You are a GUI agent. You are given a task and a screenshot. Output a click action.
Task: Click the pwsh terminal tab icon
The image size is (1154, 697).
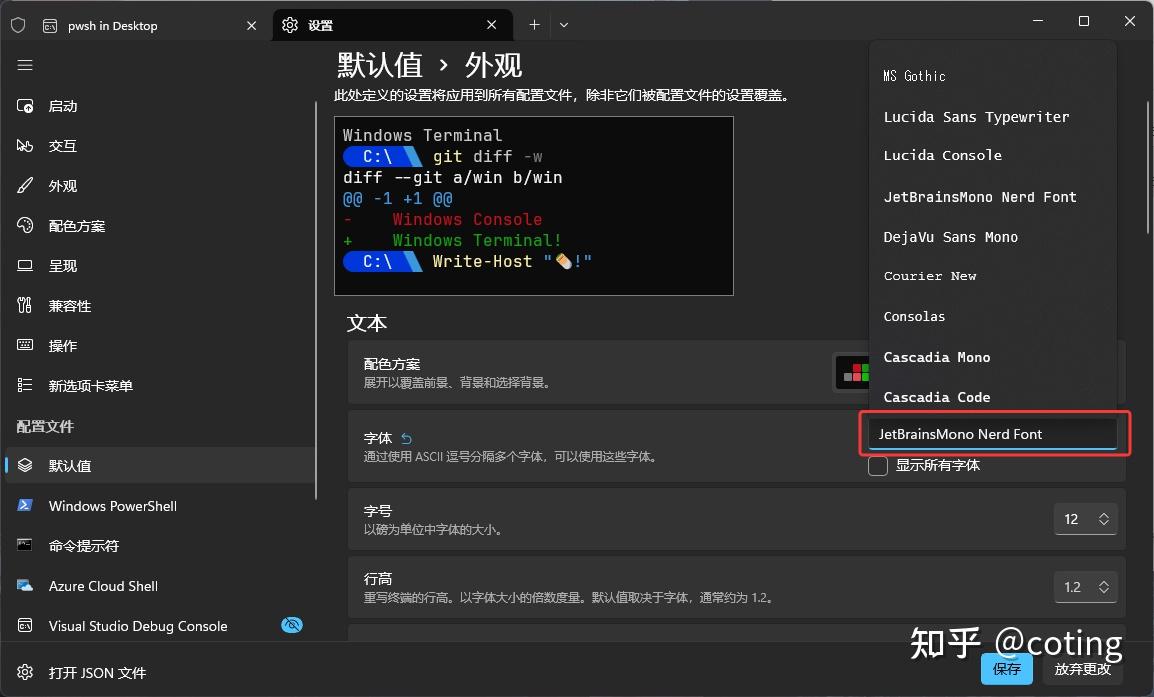tap(50, 26)
